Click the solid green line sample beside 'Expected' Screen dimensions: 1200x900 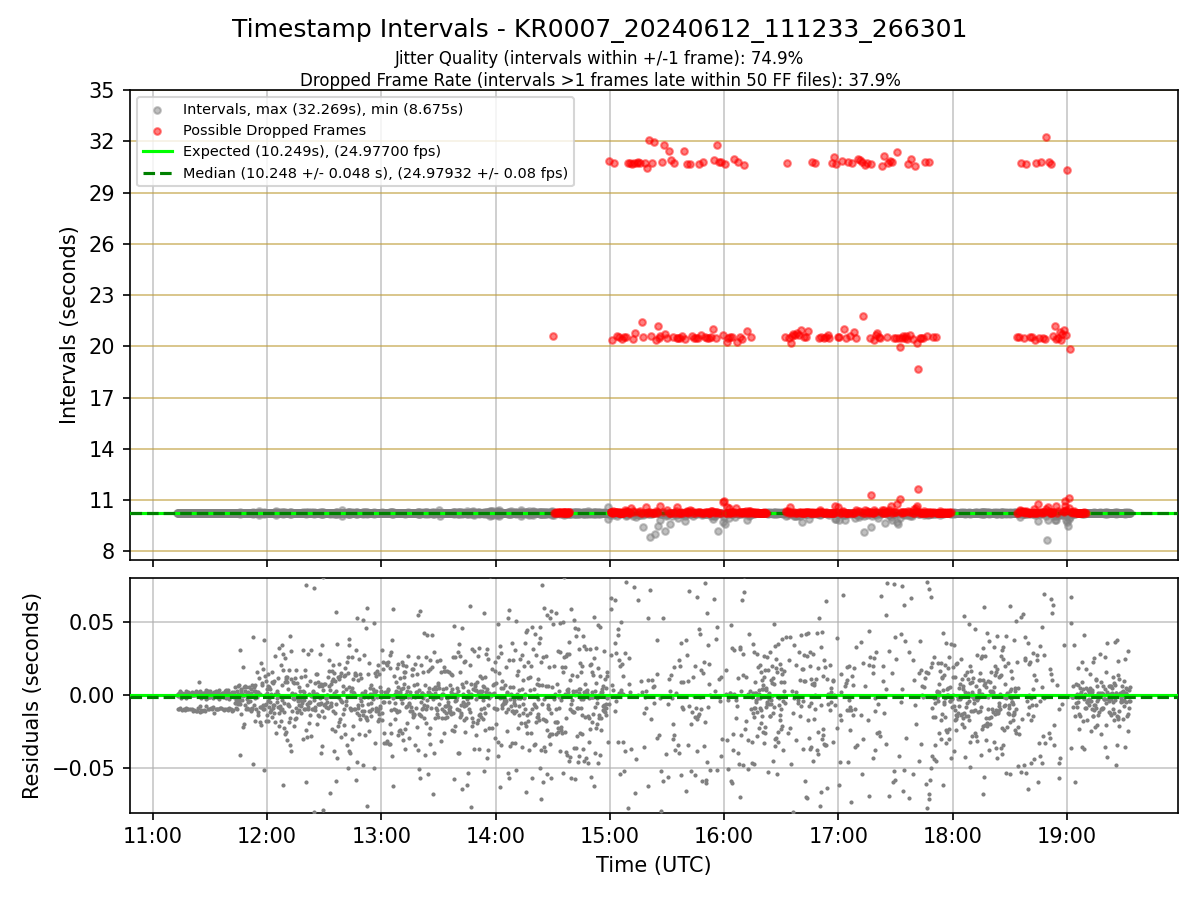point(159,152)
